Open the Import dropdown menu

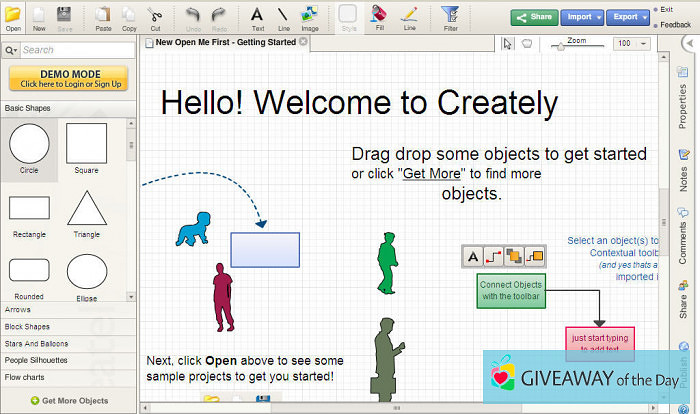[x=583, y=17]
